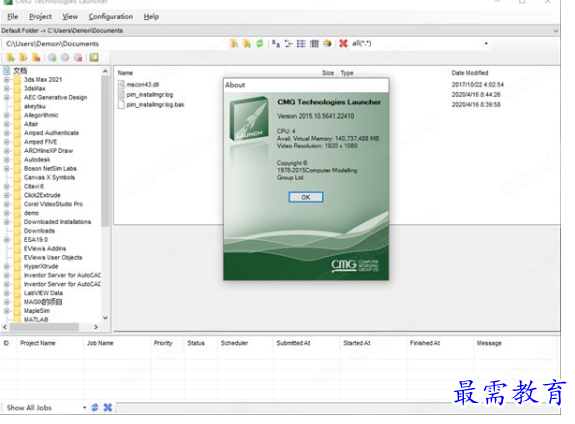The width and height of the screenshot is (575, 424).
Task: Click the tree horizontal scroll right arrow
Action: point(96,327)
